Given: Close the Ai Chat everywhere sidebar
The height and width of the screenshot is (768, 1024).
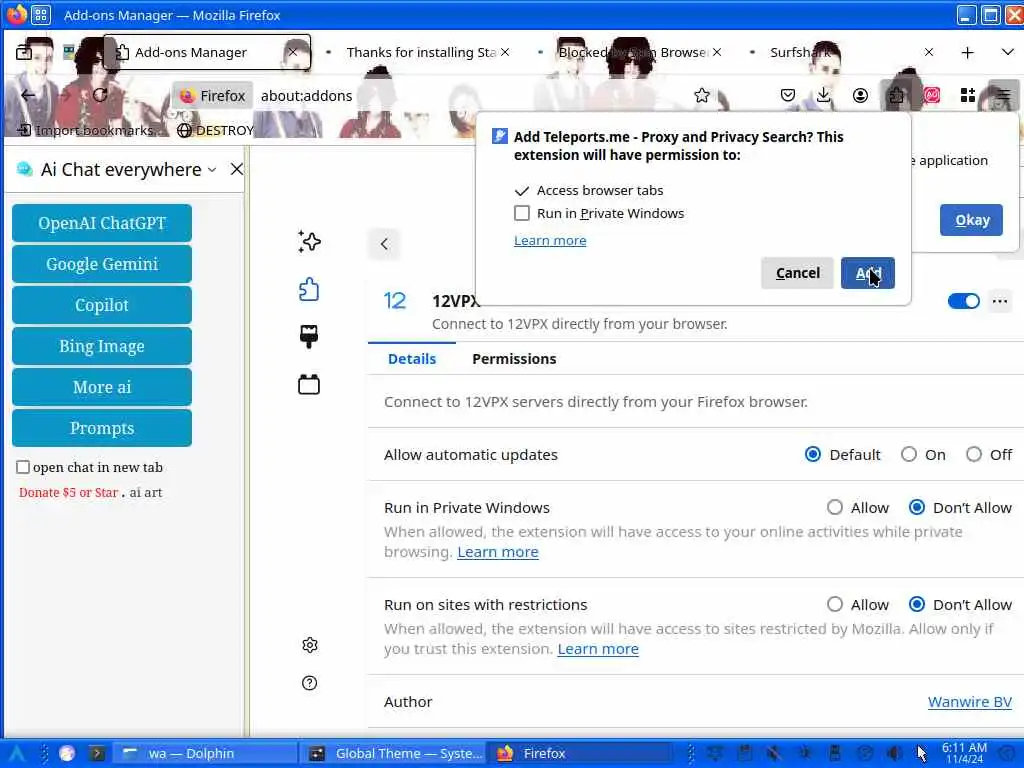Looking at the screenshot, I should click(236, 170).
